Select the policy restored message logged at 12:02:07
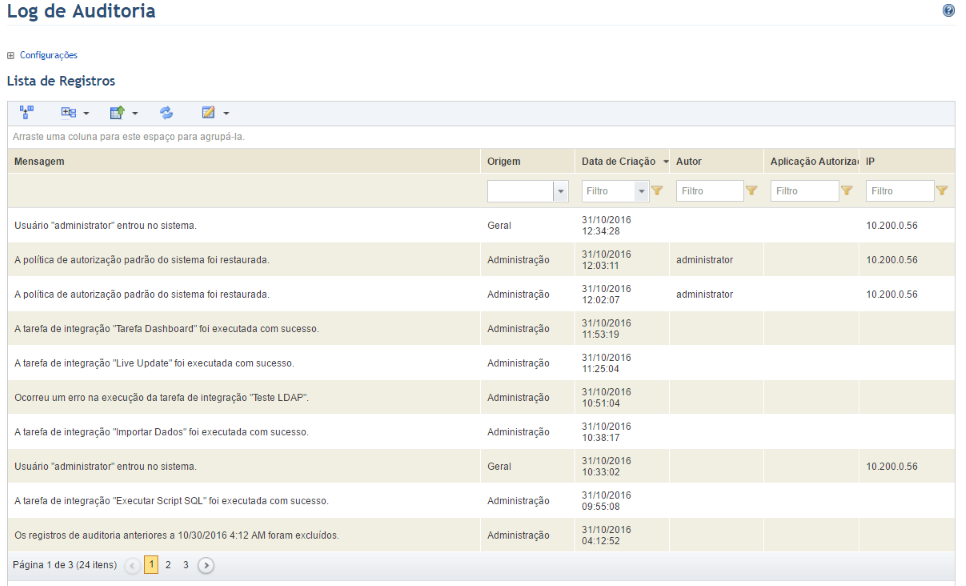The image size is (966, 586). [x=142, y=295]
